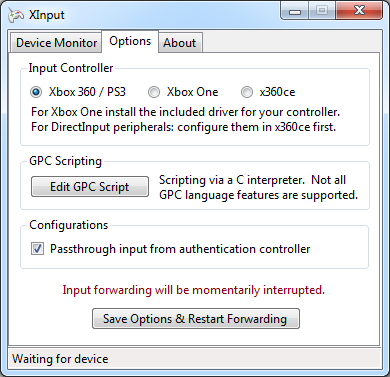Click the XInput title bar text

tap(47, 15)
